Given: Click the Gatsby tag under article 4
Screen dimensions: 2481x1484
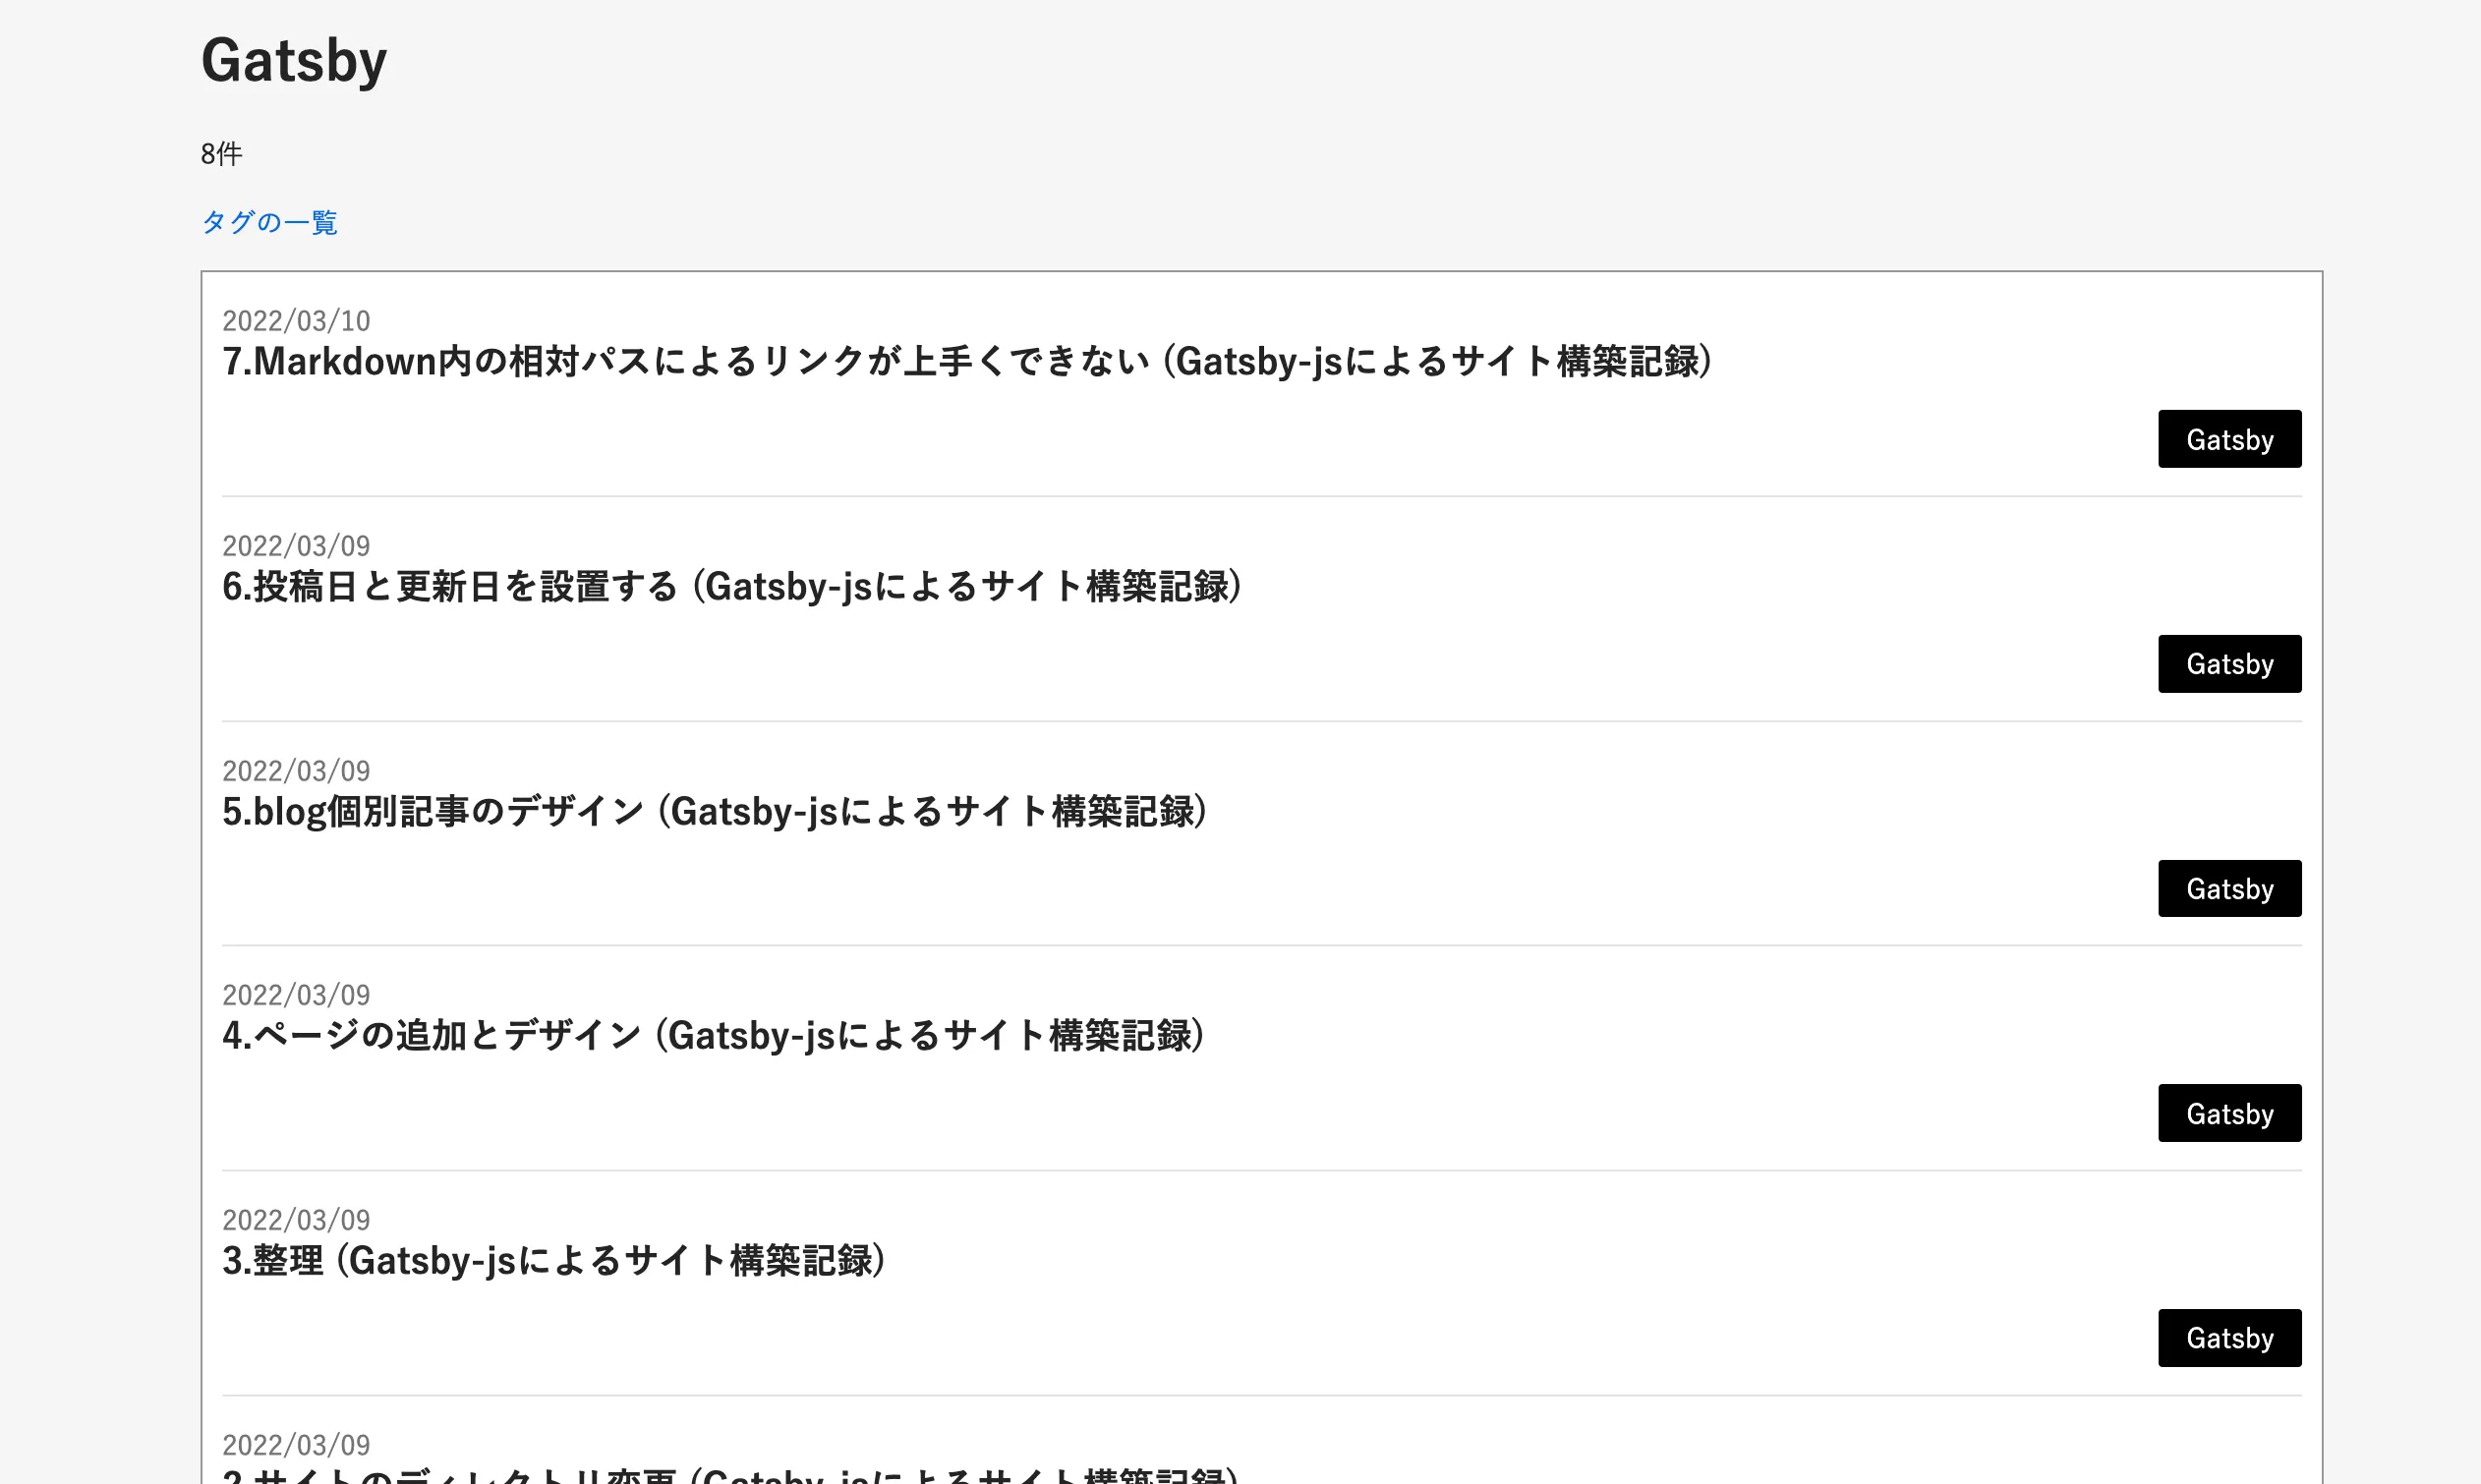Looking at the screenshot, I should tap(2229, 1113).
